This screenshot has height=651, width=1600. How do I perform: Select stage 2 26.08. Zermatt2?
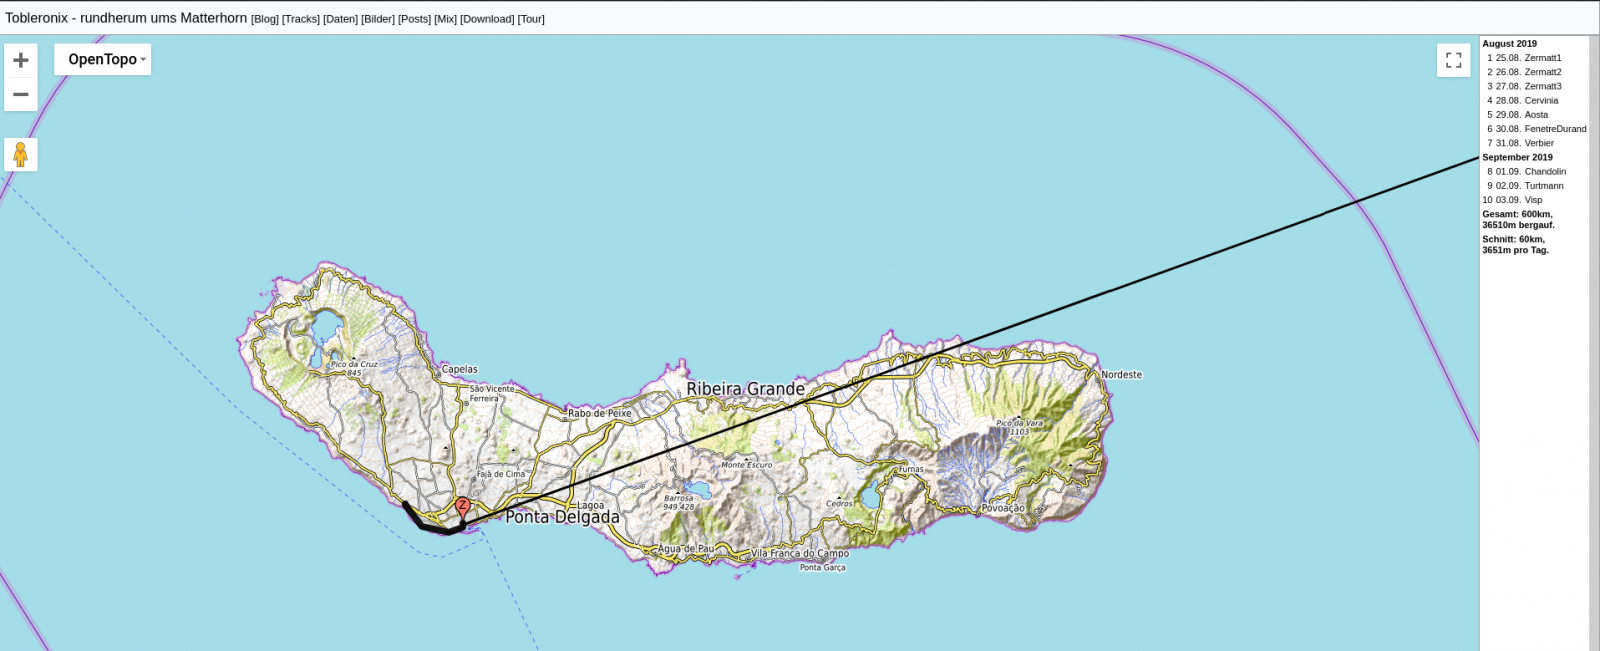tap(1524, 72)
